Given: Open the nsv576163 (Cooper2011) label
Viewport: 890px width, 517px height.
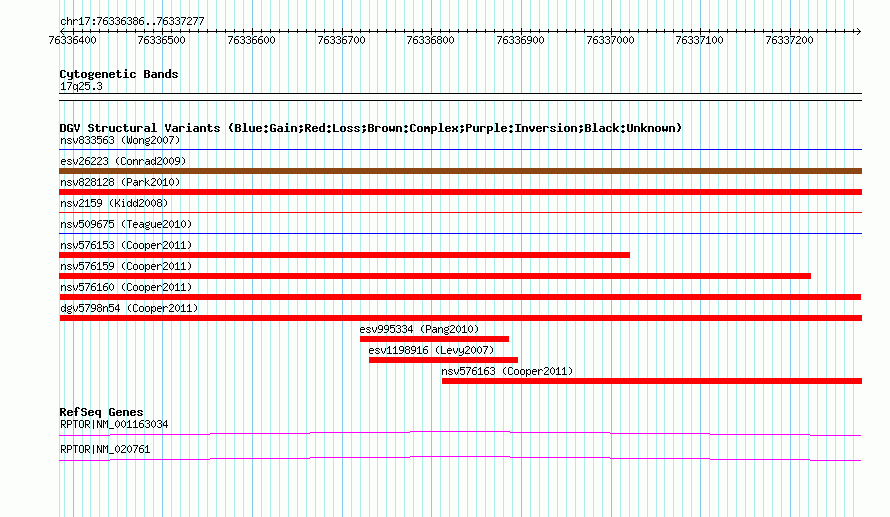Looking at the screenshot, I should pyautogui.click(x=507, y=371).
